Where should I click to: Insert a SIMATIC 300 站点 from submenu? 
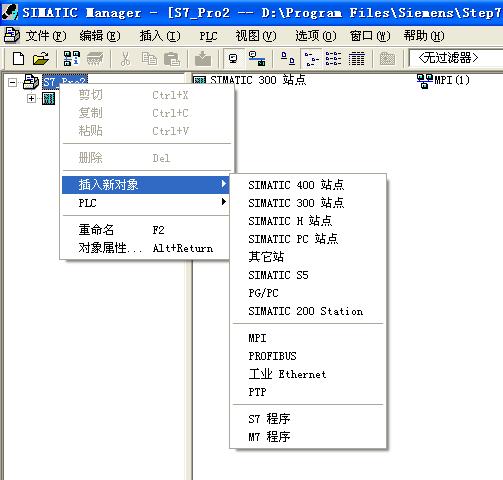308,203
